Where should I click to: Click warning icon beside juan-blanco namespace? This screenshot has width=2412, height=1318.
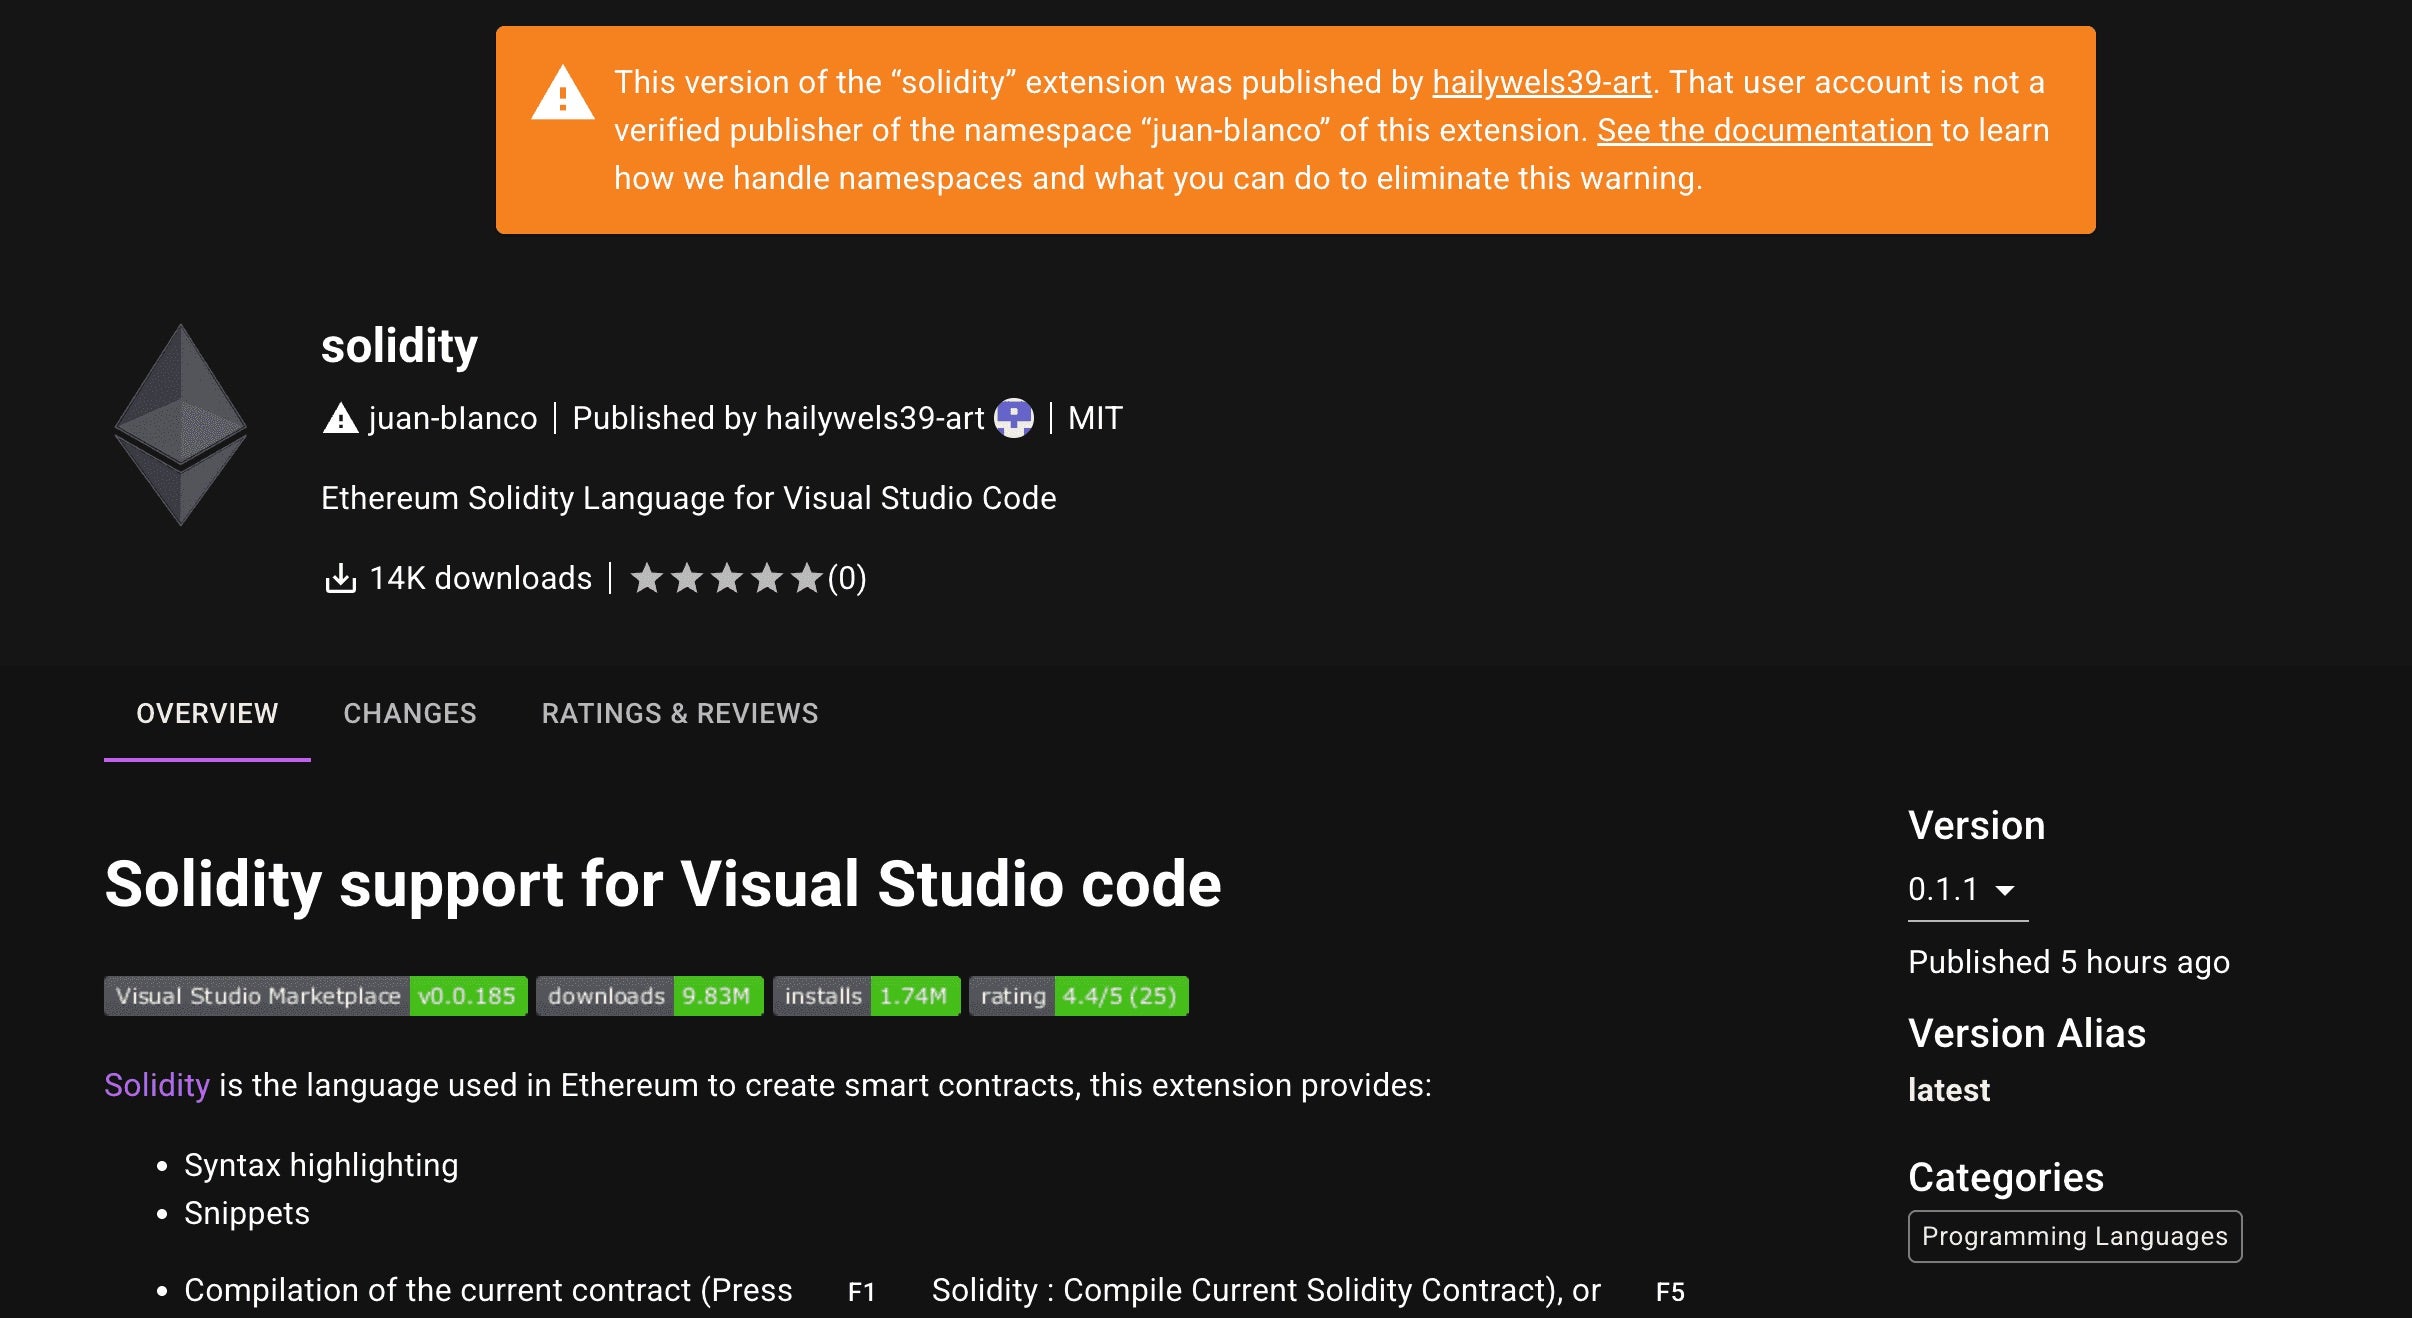point(340,418)
